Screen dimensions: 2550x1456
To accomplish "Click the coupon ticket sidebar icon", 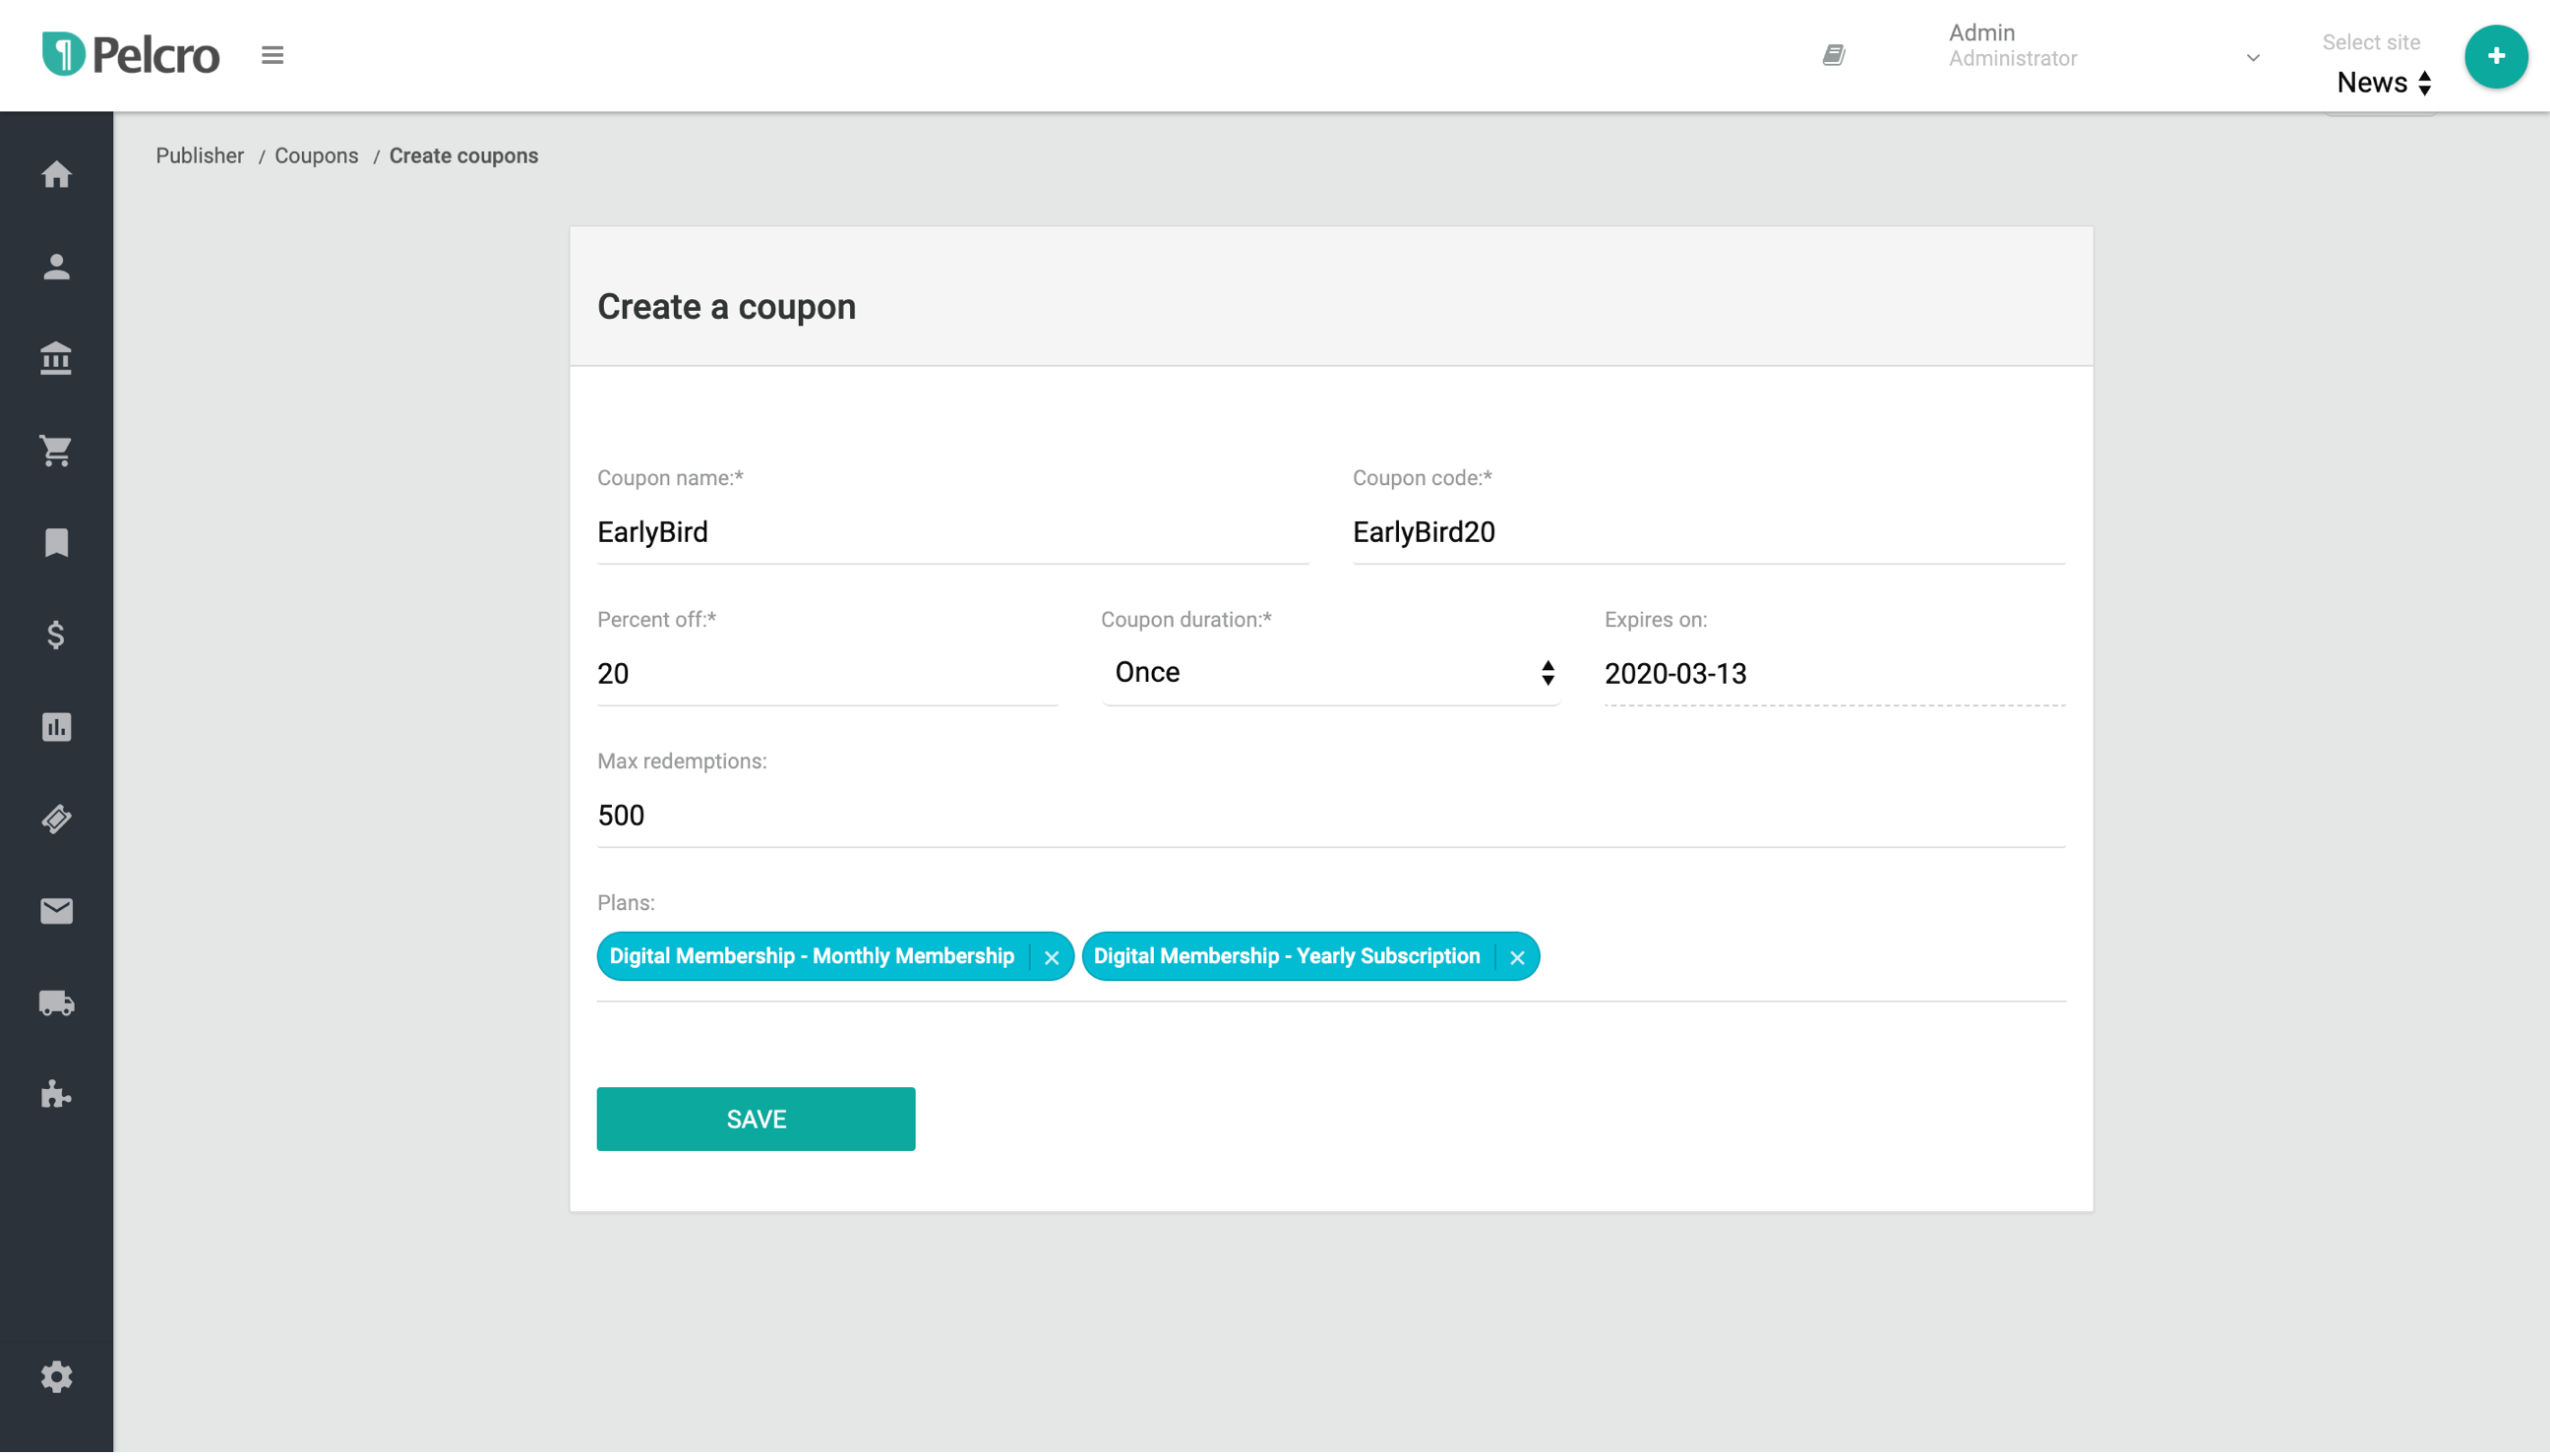I will [56, 819].
